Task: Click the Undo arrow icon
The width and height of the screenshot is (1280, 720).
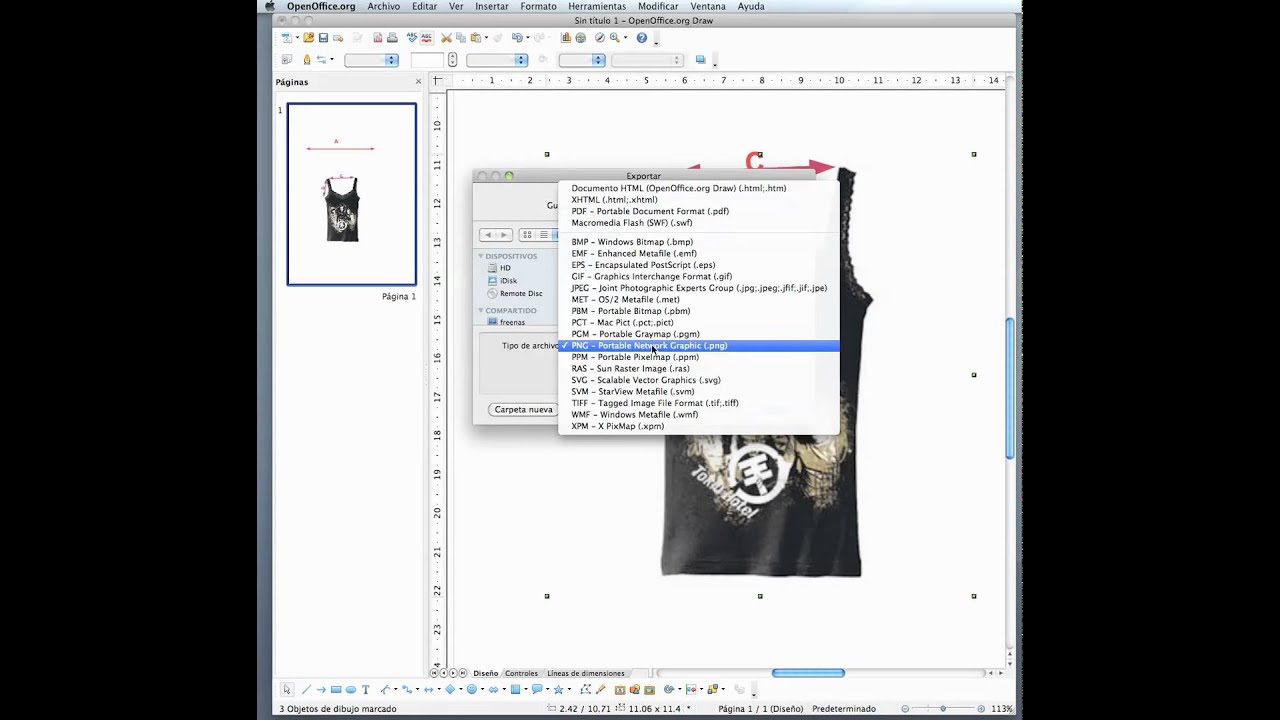Action: click(x=517, y=38)
